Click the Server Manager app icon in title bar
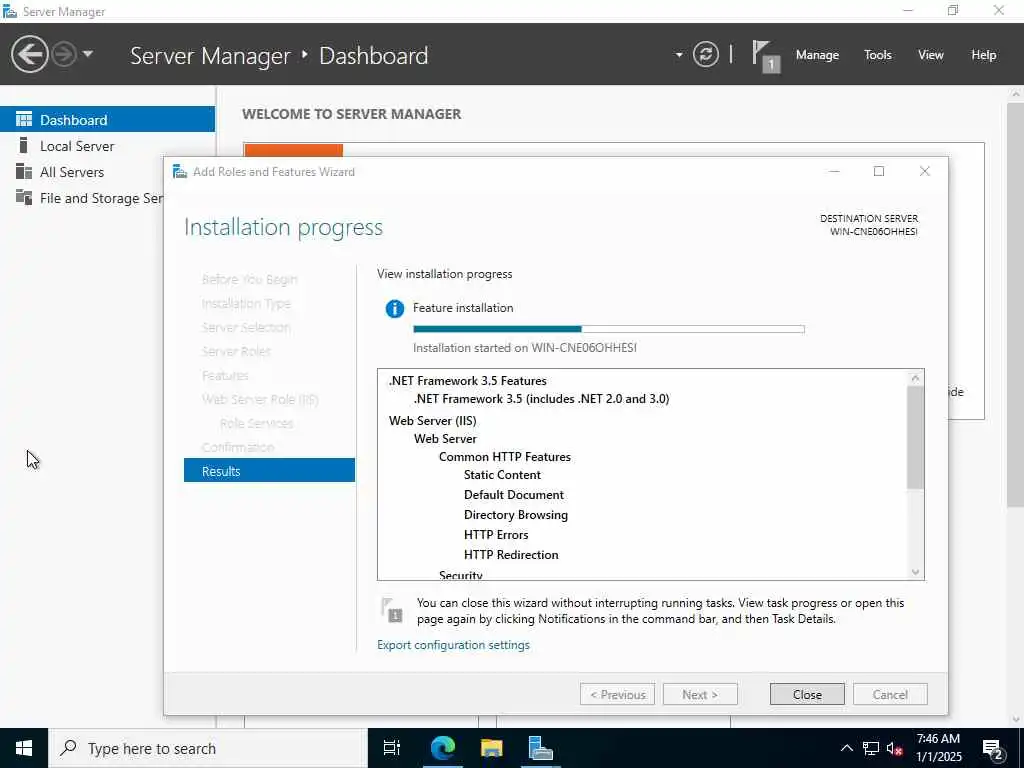The height and width of the screenshot is (768, 1024). tap(9, 11)
